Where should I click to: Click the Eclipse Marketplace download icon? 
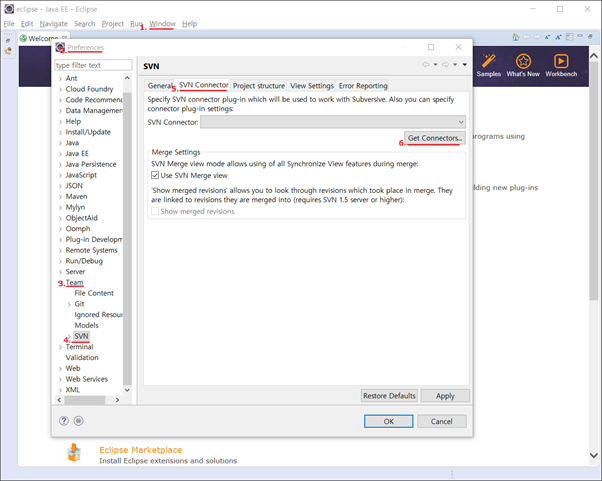pos(74,452)
